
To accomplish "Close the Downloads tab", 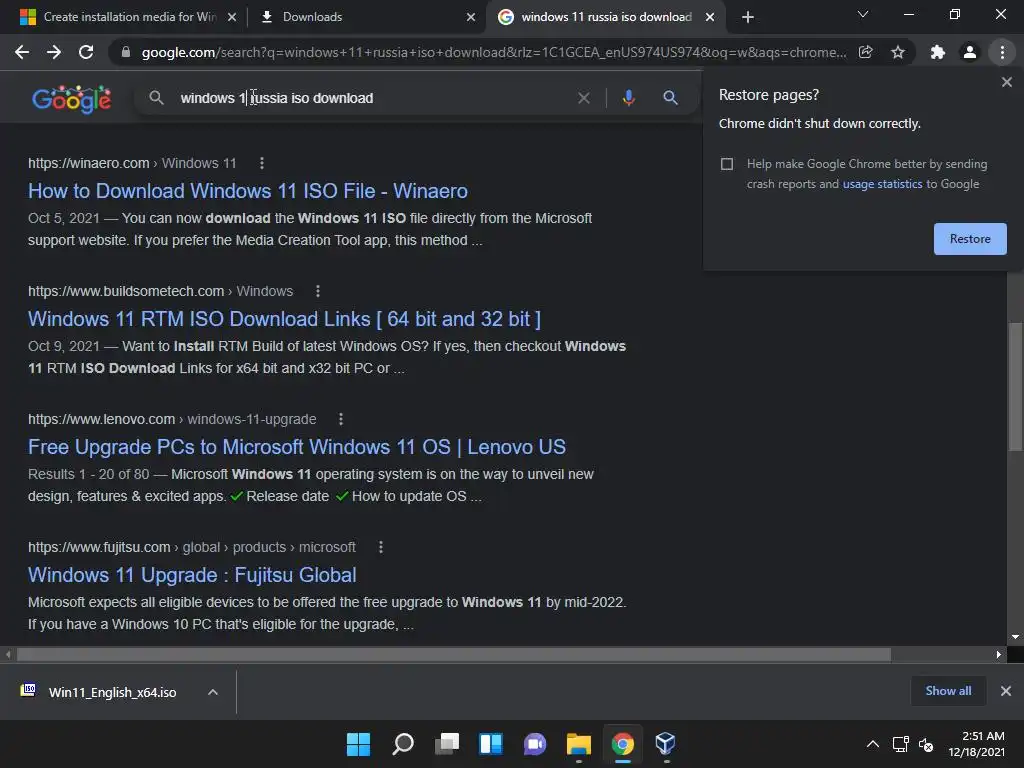I will pos(471,18).
